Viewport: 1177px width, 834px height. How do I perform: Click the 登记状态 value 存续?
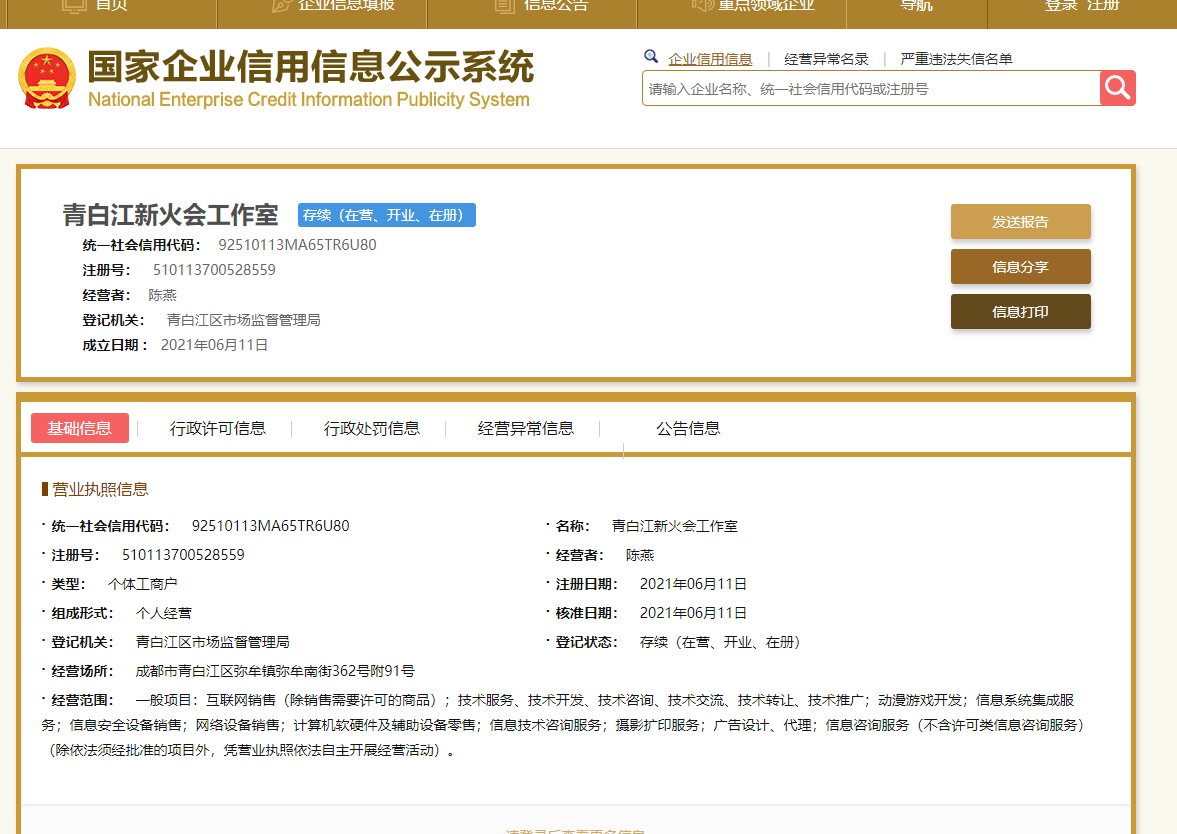pyautogui.click(x=721, y=643)
